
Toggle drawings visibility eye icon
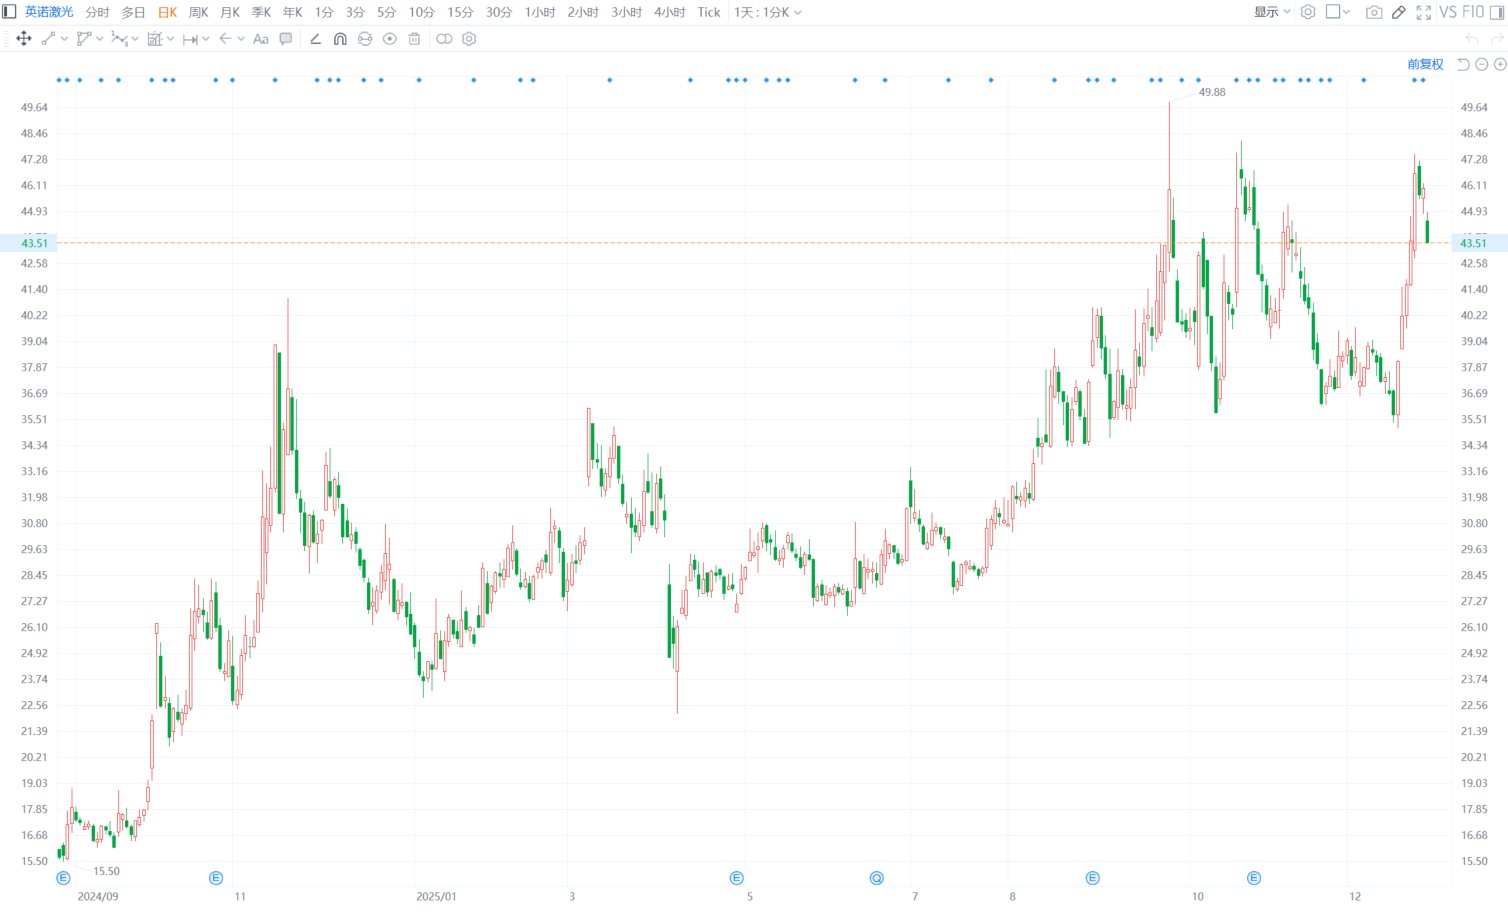click(x=390, y=39)
